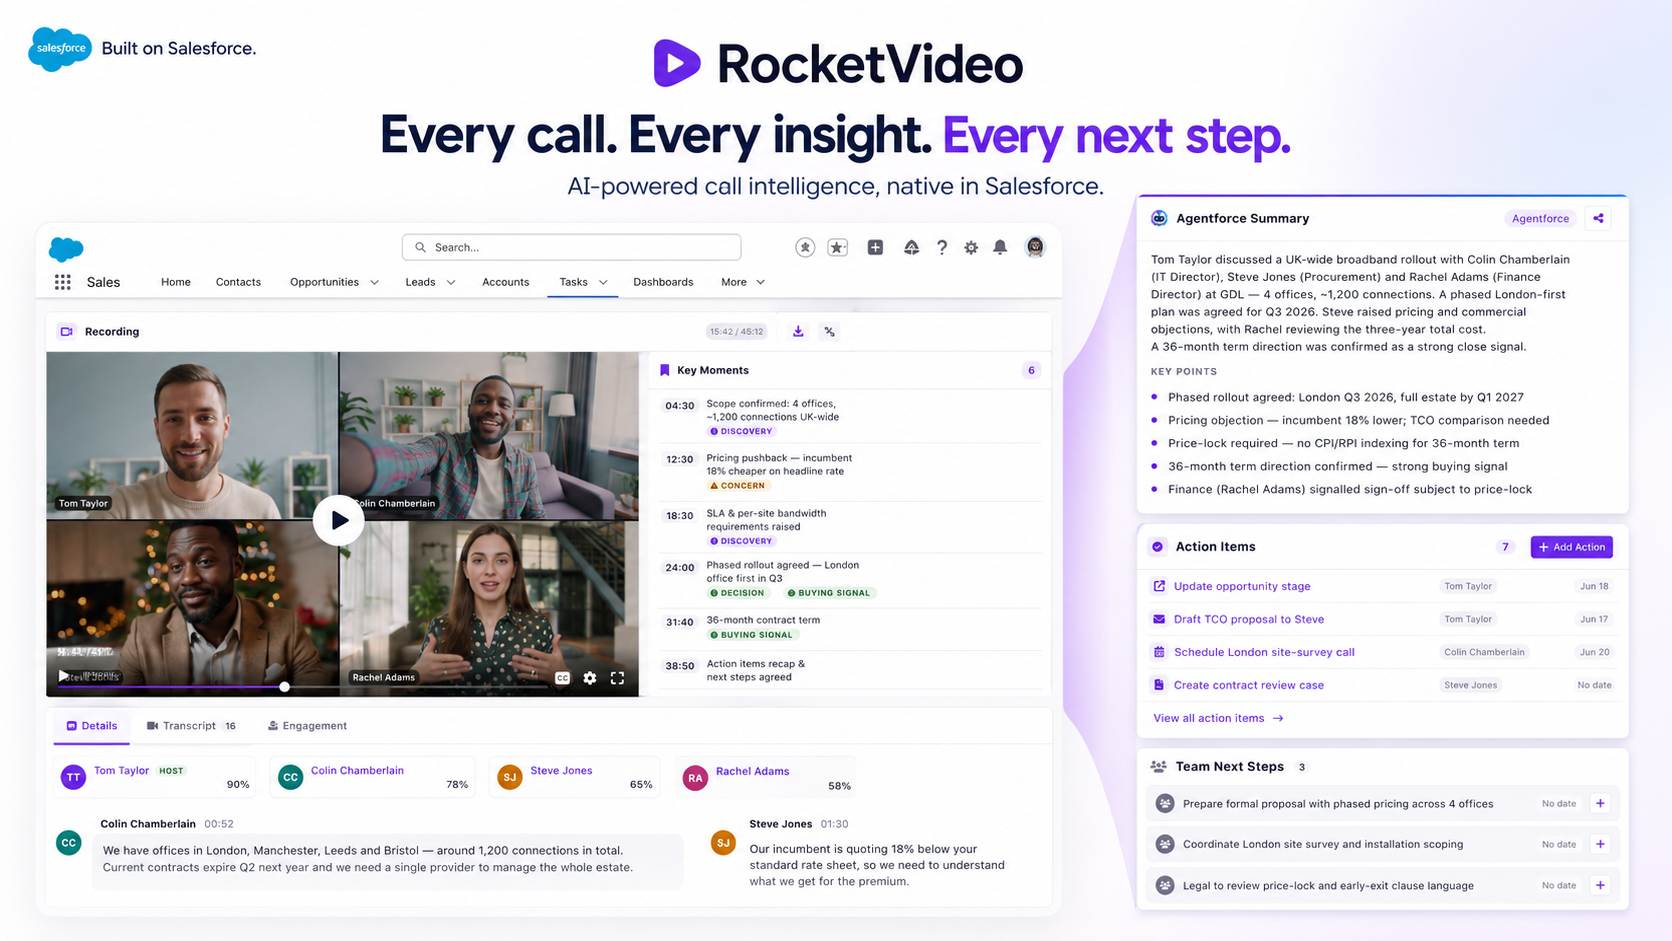
Task: Click the Rachel Adams participant name link
Action: 752,771
